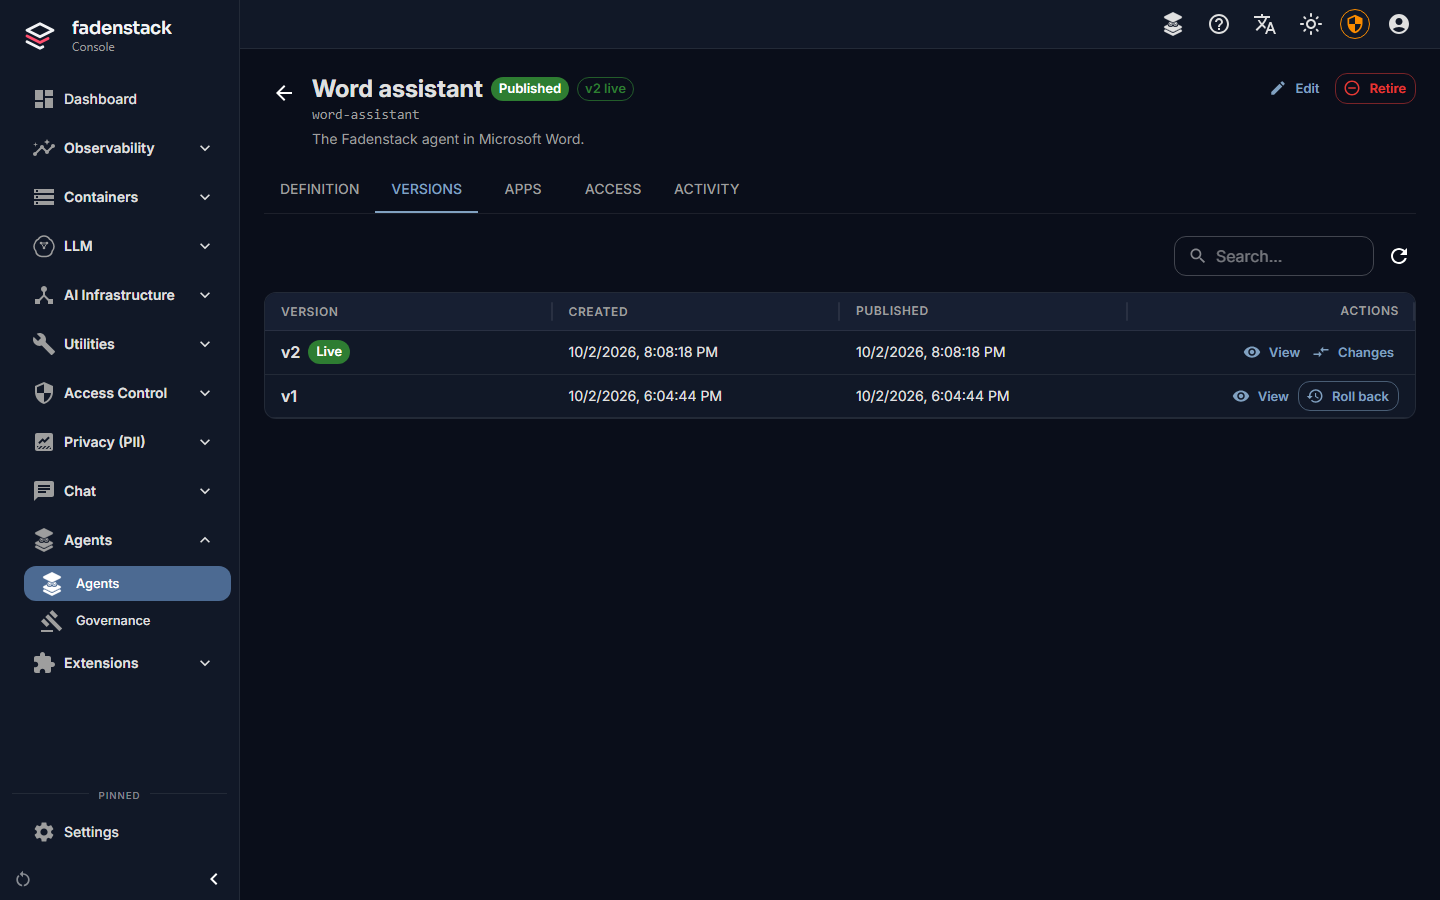Click the Governance gavel icon
The height and width of the screenshot is (900, 1440).
(52, 621)
